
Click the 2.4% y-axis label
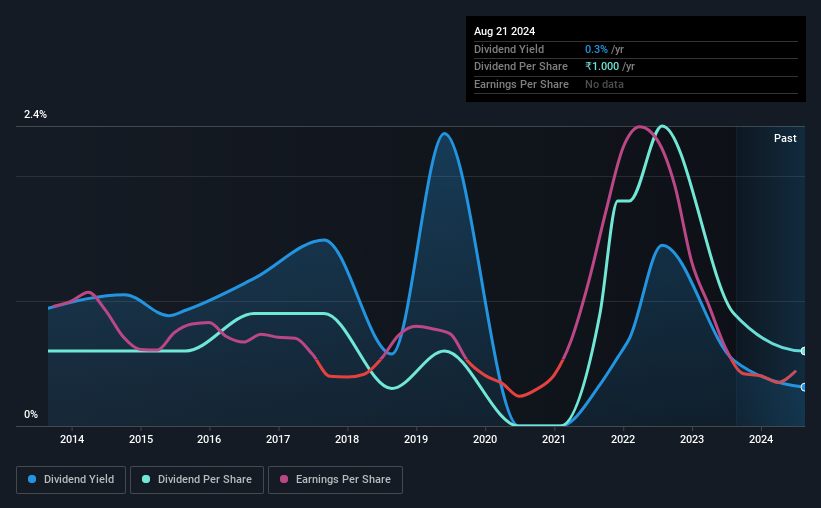point(35,114)
